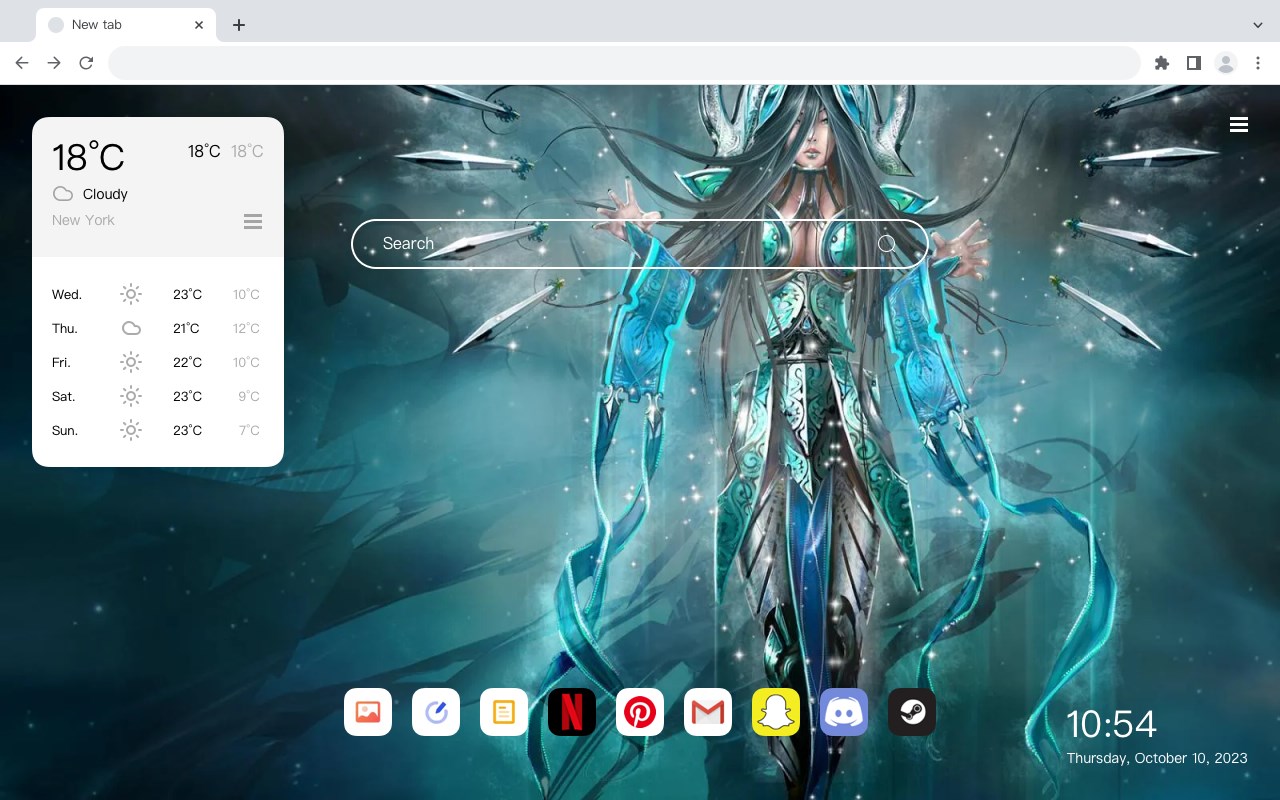Image resolution: width=1280 pixels, height=800 pixels.
Task: Click the sunny icon in Fri. row
Action: 131,362
